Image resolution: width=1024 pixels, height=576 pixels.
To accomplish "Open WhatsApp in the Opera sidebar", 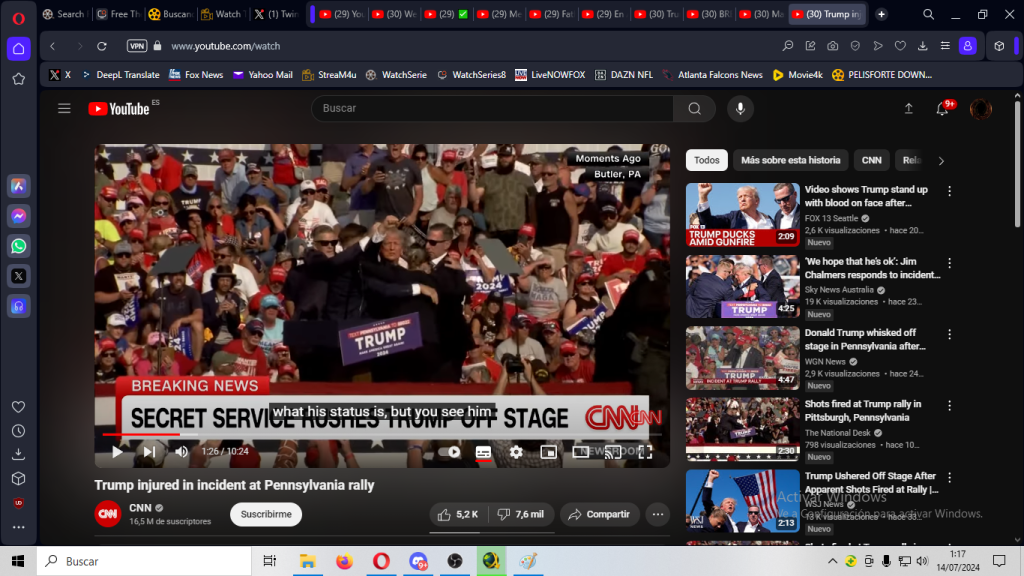I will coord(18,246).
